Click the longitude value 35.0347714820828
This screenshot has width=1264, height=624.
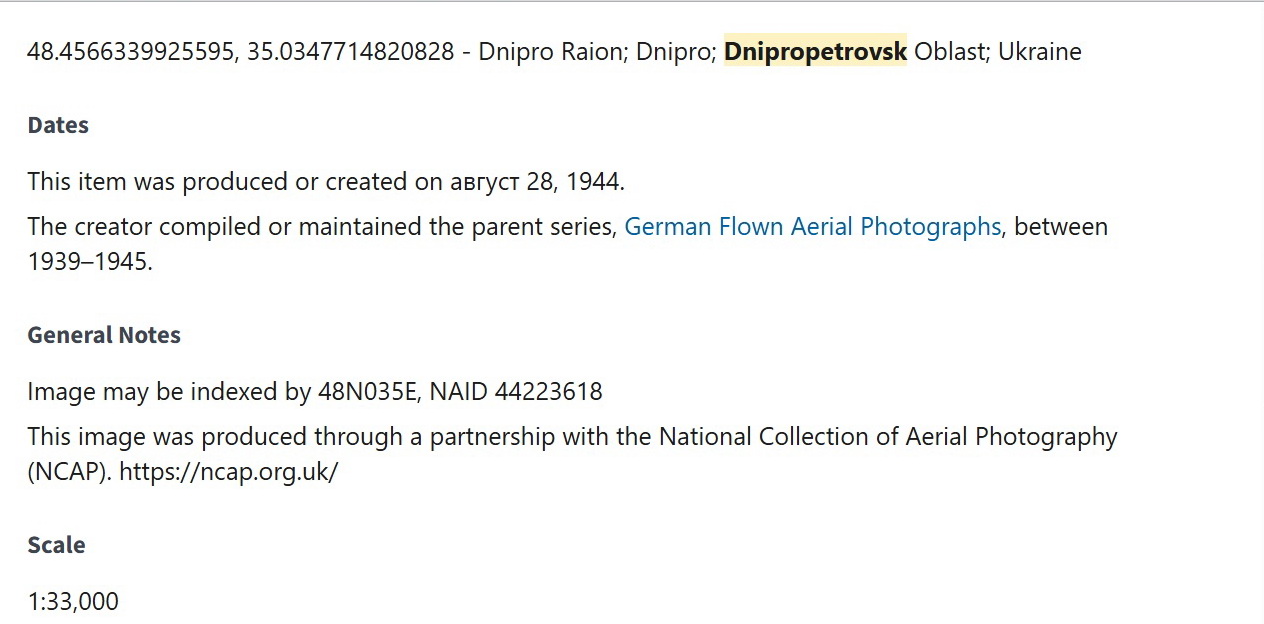[x=350, y=52]
